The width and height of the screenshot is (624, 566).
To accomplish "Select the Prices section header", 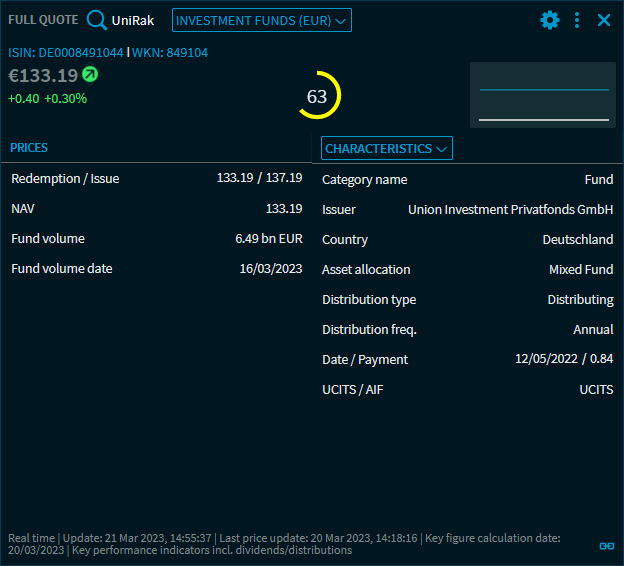I will tap(29, 148).
